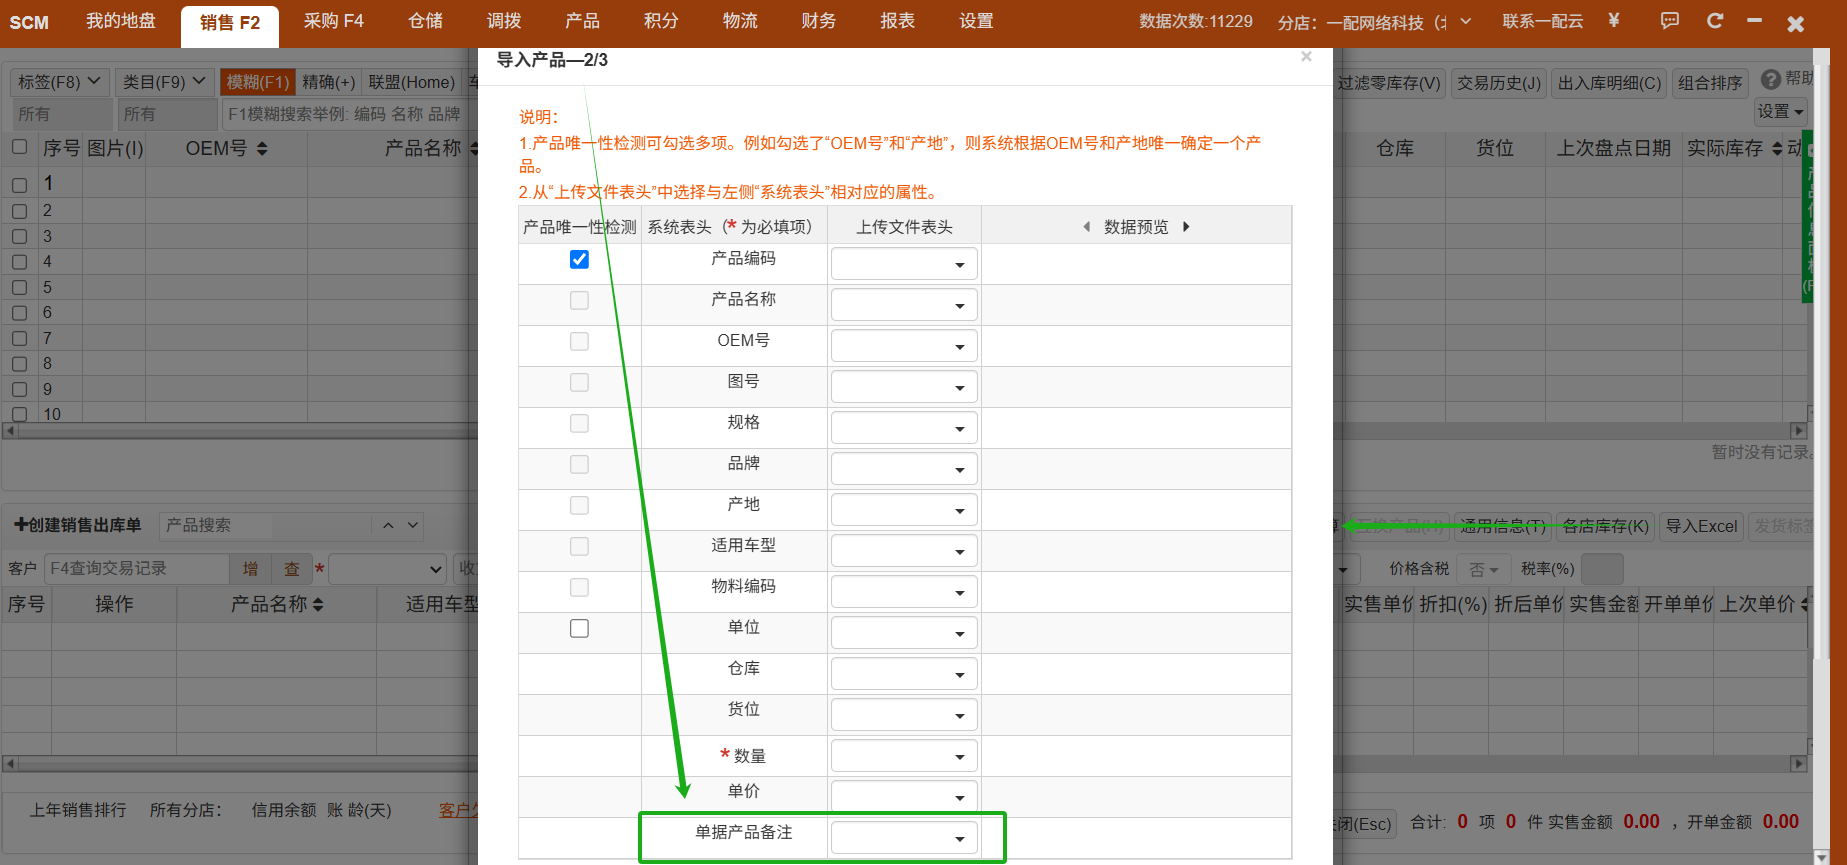The image size is (1847, 865).
Task: Open upload header dropdown for 规格
Action: 904,428
